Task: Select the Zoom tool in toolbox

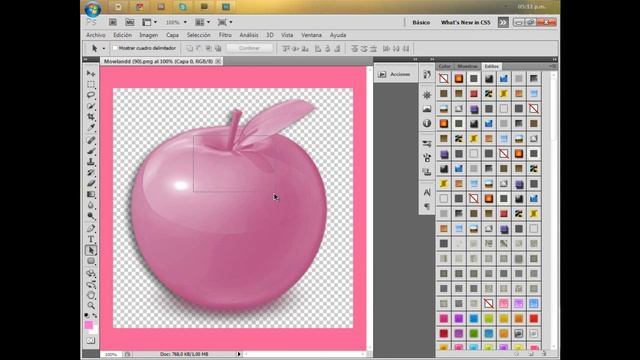Action: coord(91,306)
